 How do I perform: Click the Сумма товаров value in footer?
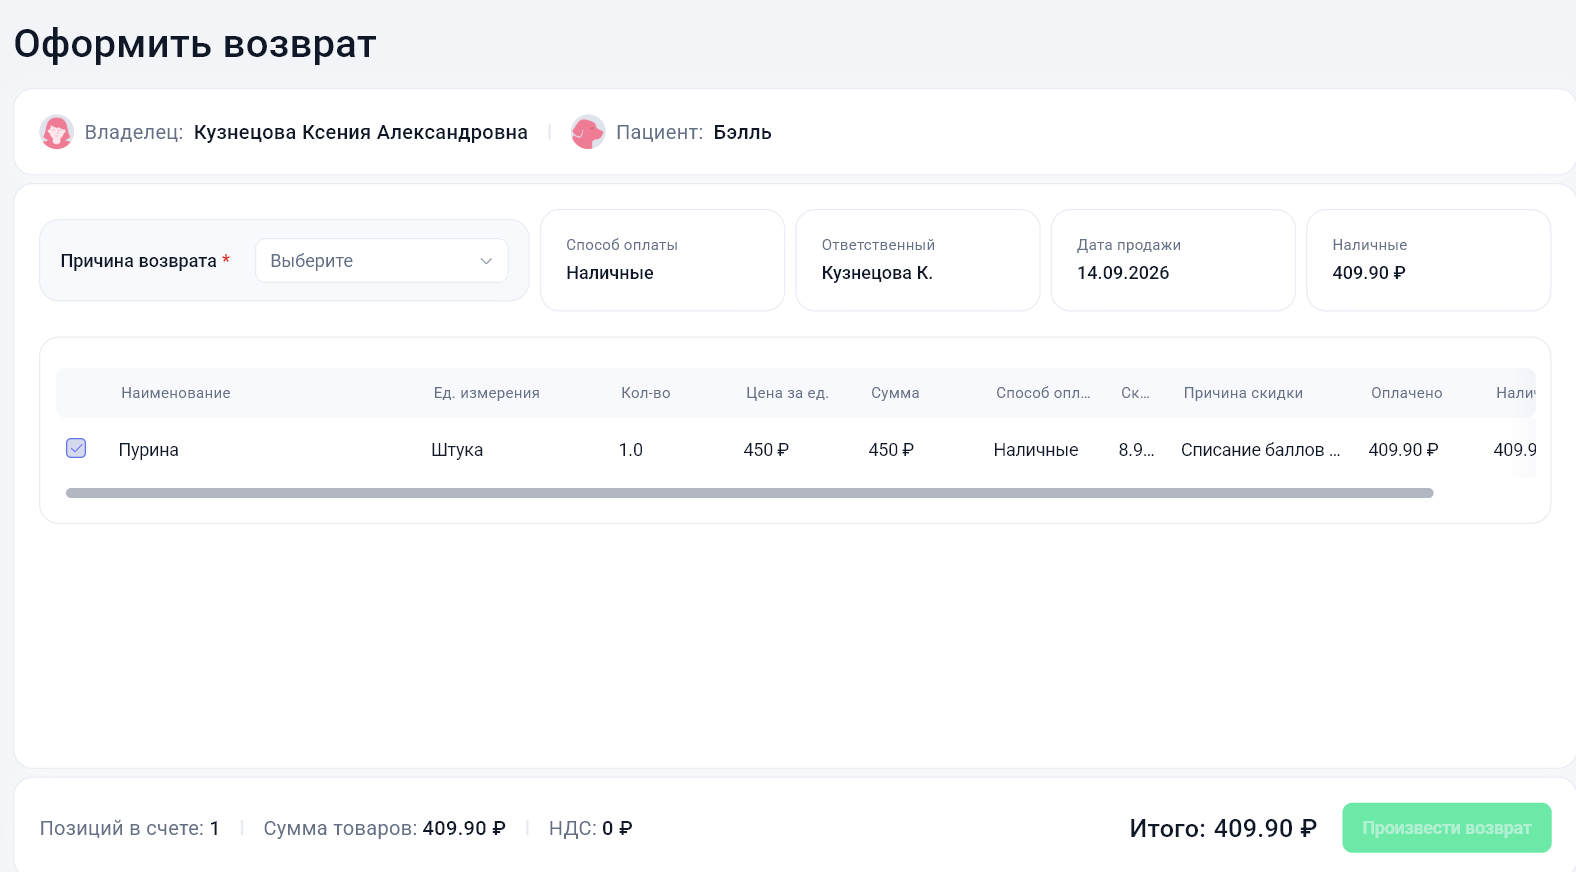[464, 828]
